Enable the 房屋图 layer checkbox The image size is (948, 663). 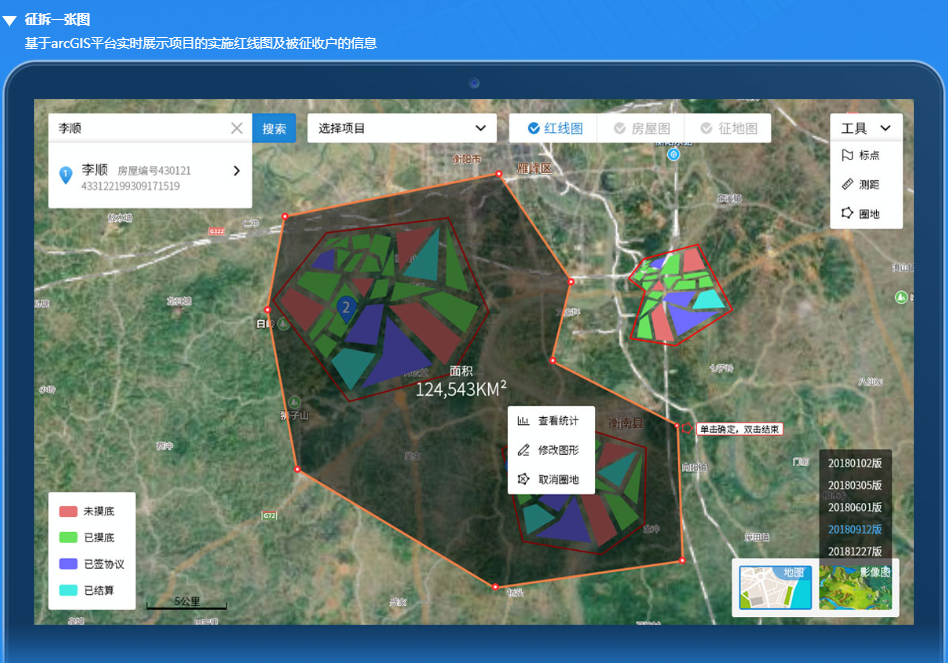(x=620, y=128)
